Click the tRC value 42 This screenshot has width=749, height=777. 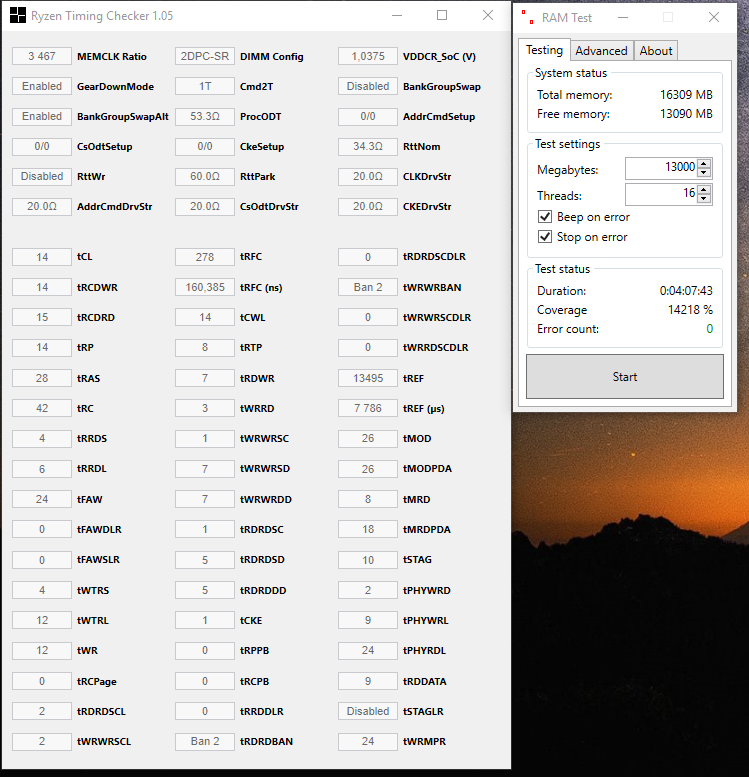click(42, 408)
